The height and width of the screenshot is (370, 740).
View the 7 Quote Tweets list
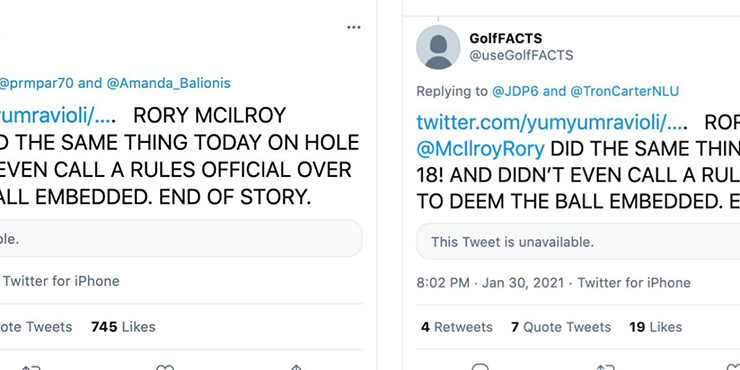[x=561, y=327]
